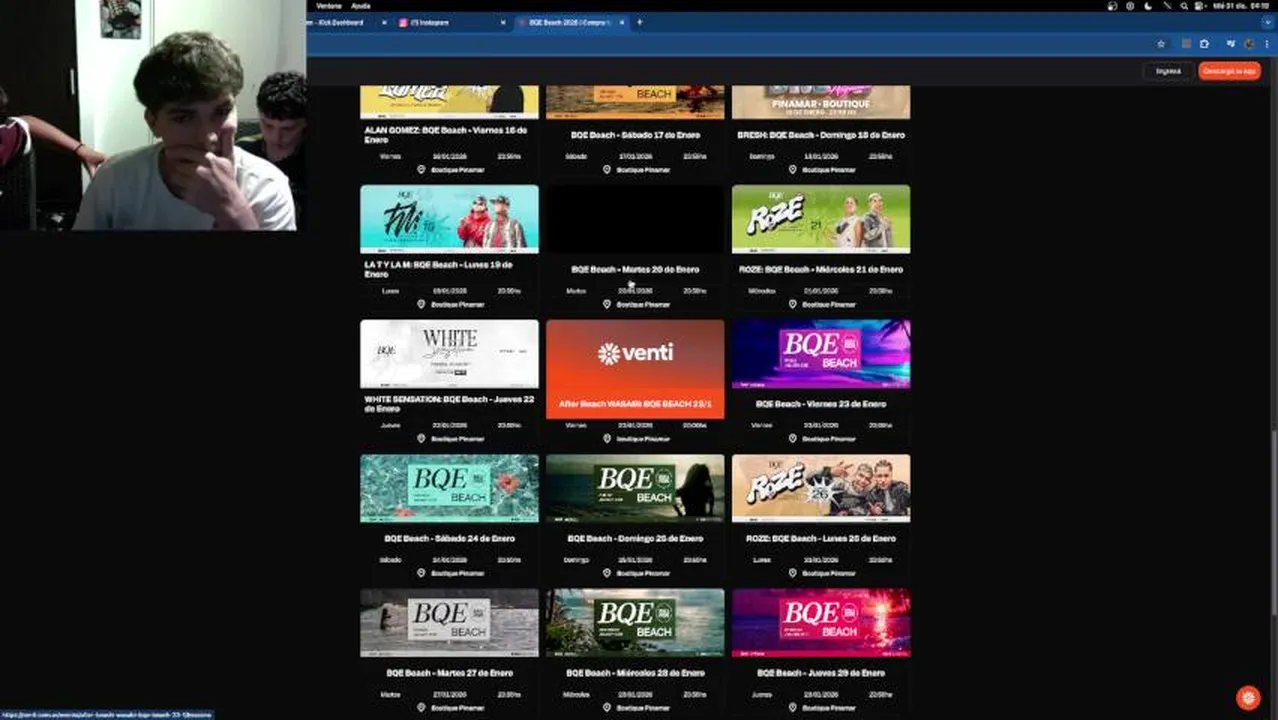Bookmark page with the star icon

(1161, 44)
